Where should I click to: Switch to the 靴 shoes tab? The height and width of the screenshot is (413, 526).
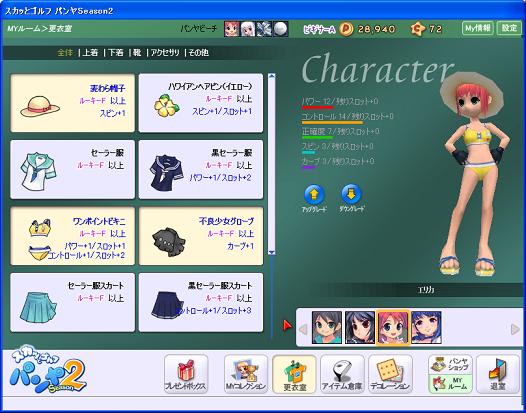137,53
